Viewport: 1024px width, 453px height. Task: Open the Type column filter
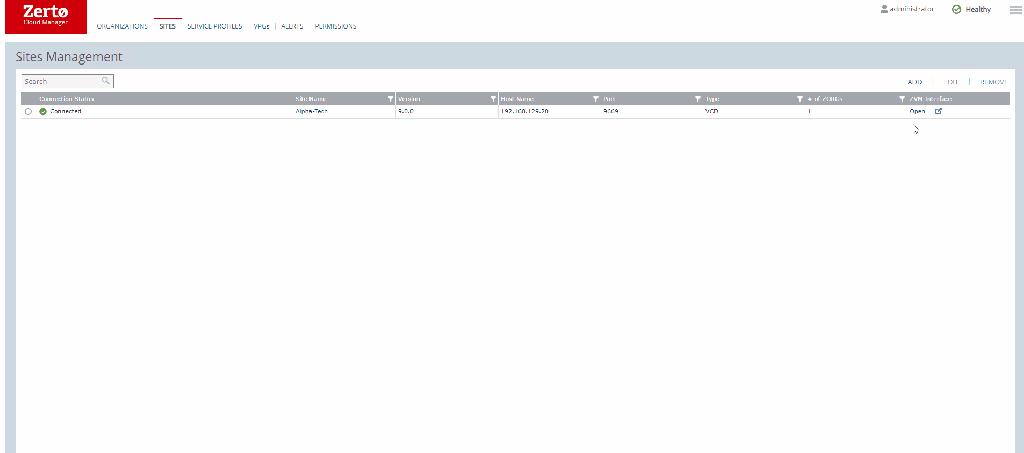(800, 99)
